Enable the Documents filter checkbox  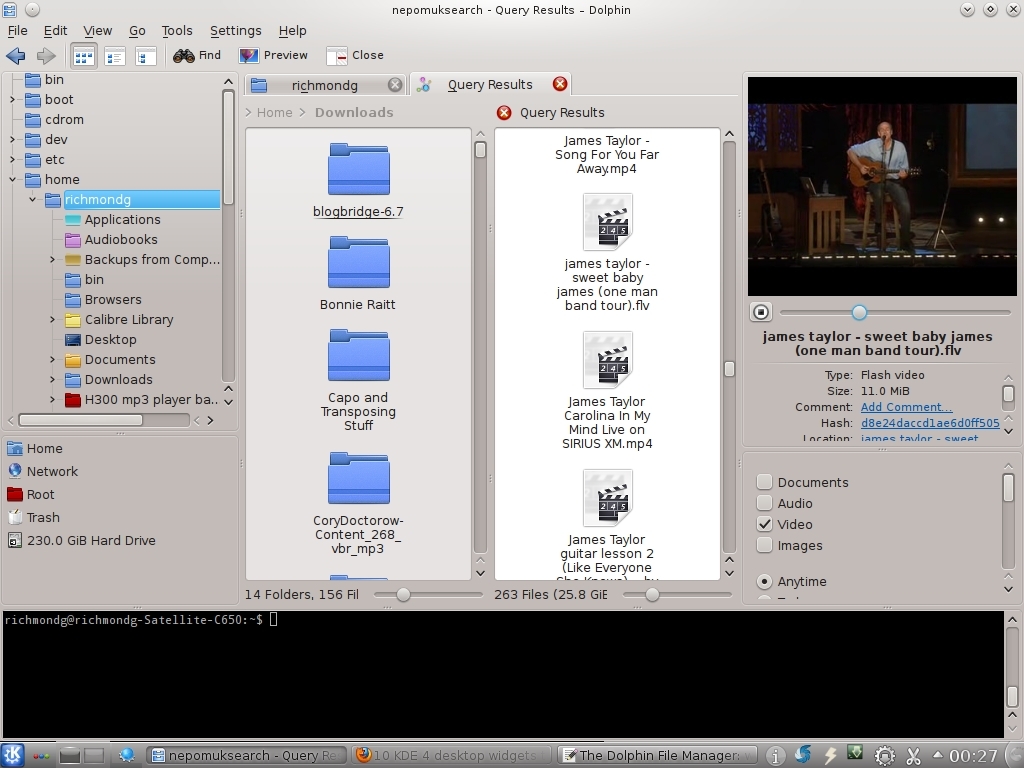pos(765,482)
